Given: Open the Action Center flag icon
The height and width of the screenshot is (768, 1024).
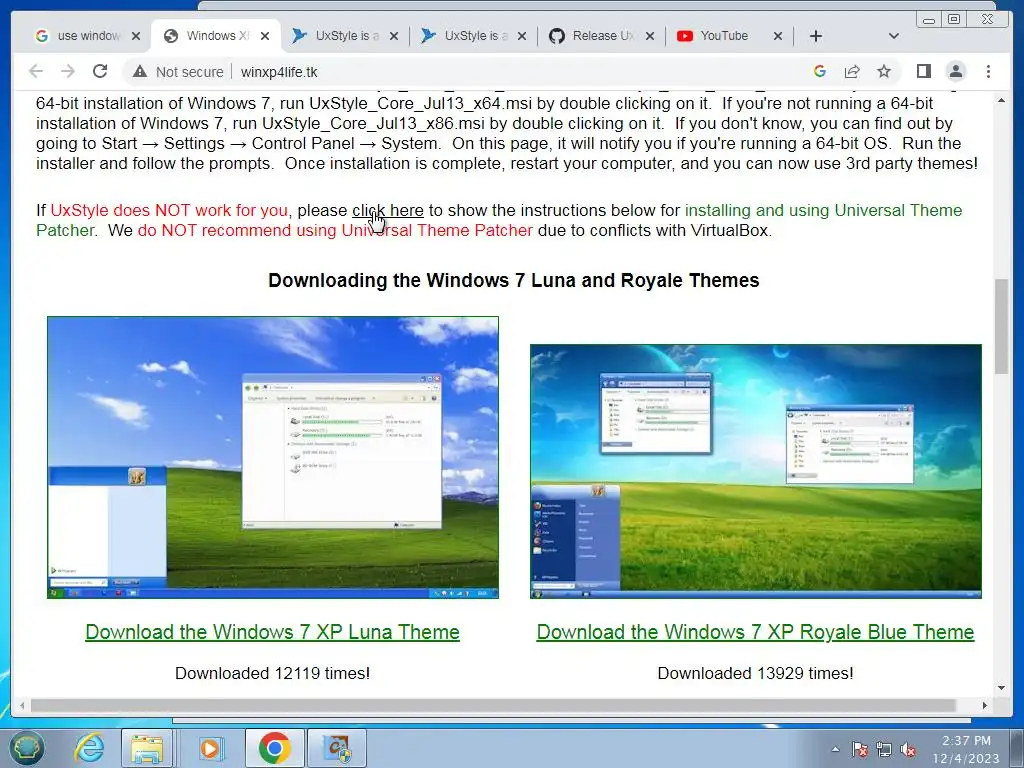Looking at the screenshot, I should click(859, 750).
